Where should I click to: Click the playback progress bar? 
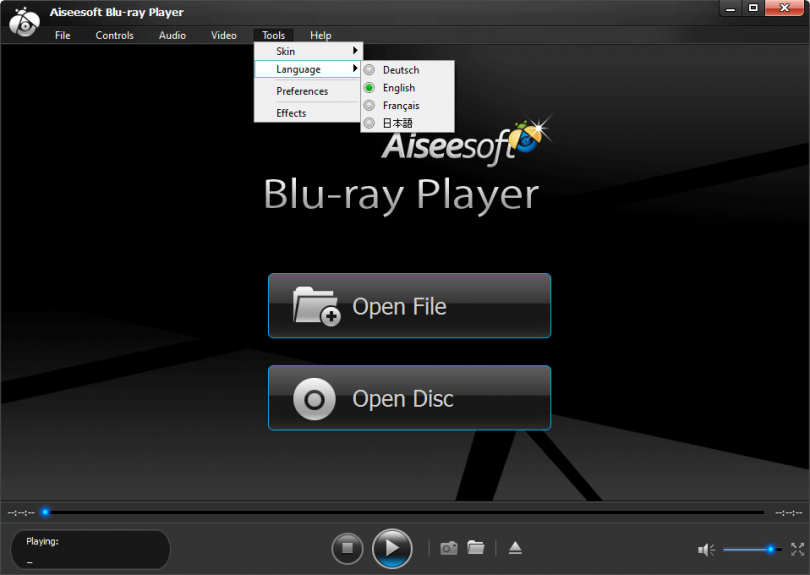click(403, 512)
